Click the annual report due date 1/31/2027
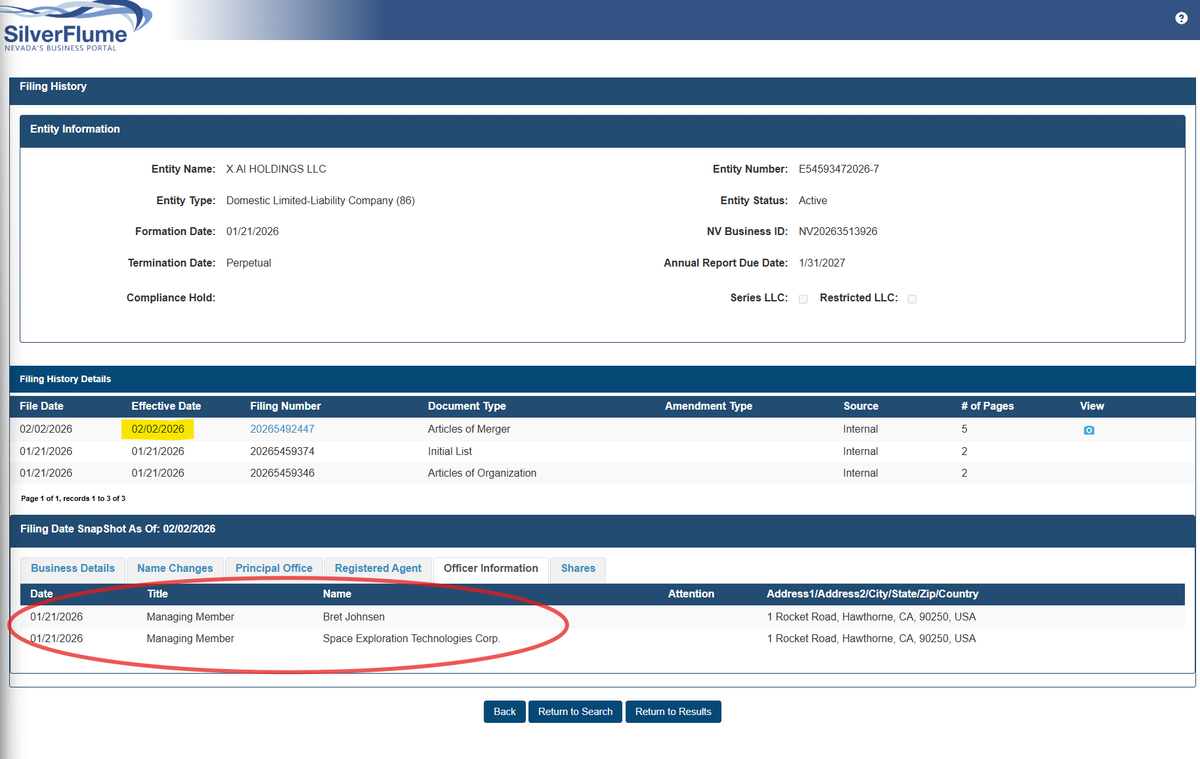Image resolution: width=1200 pixels, height=759 pixels. coord(822,263)
